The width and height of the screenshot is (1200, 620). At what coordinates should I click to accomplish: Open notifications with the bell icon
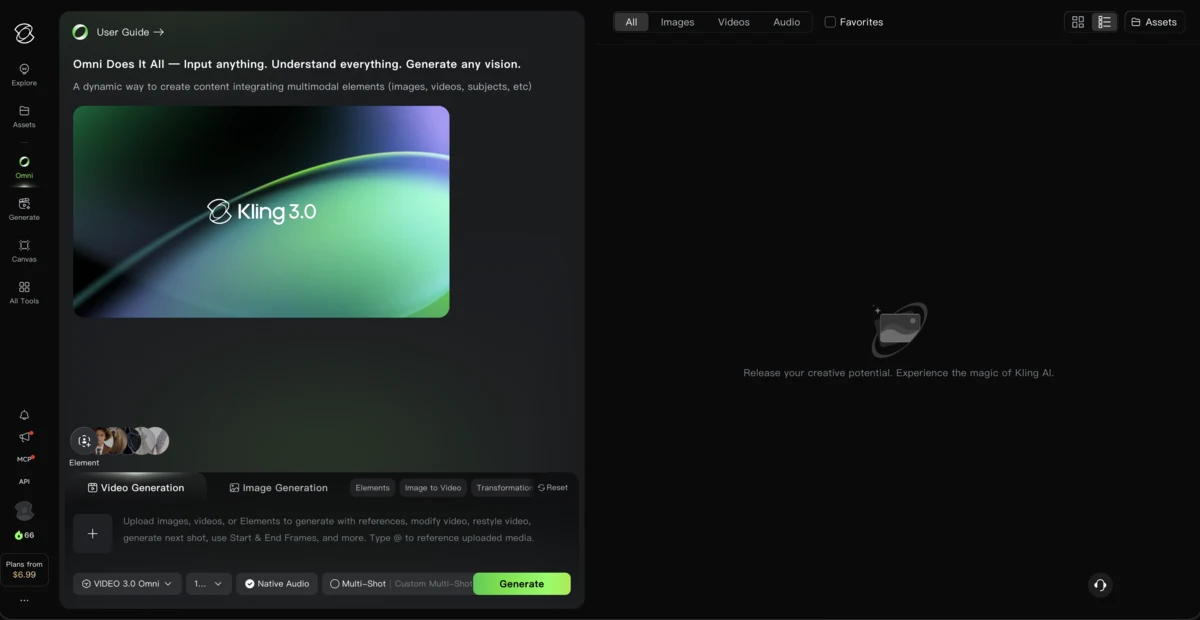pyautogui.click(x=24, y=415)
